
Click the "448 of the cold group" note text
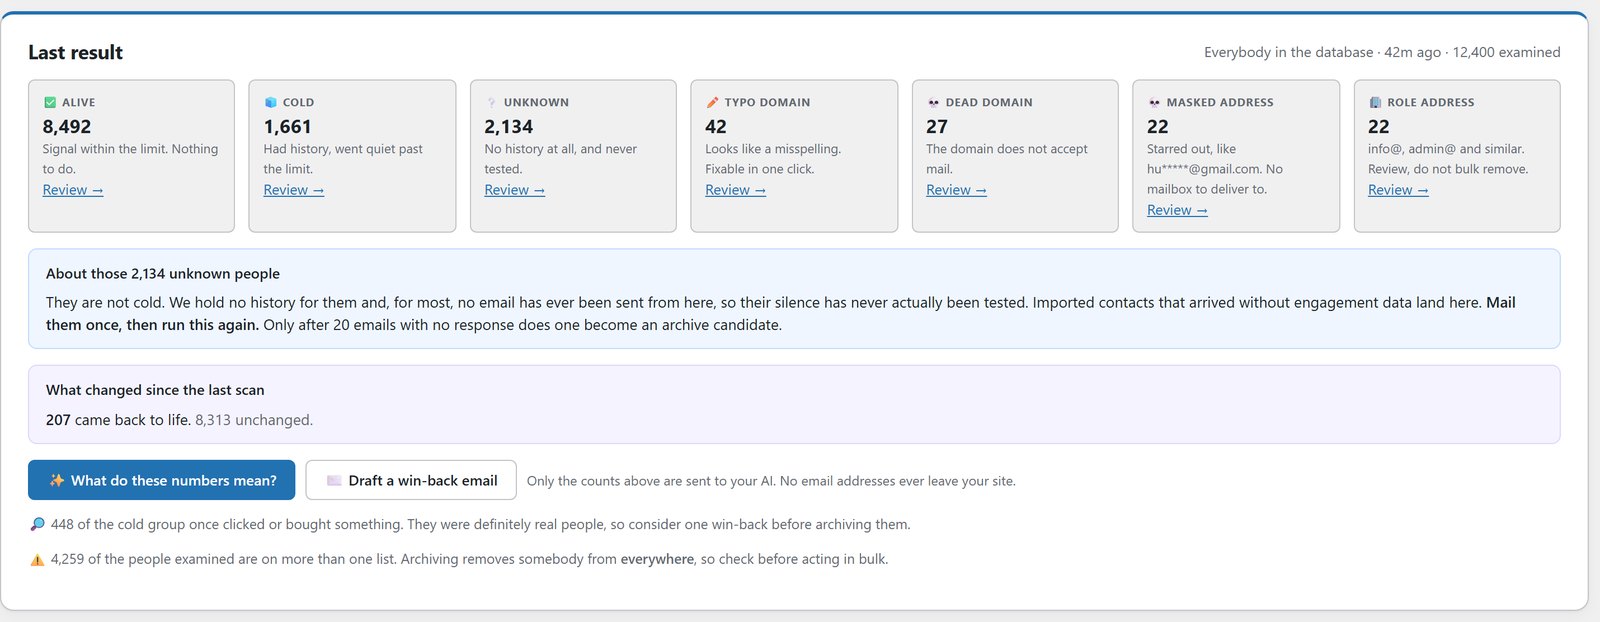click(x=480, y=524)
